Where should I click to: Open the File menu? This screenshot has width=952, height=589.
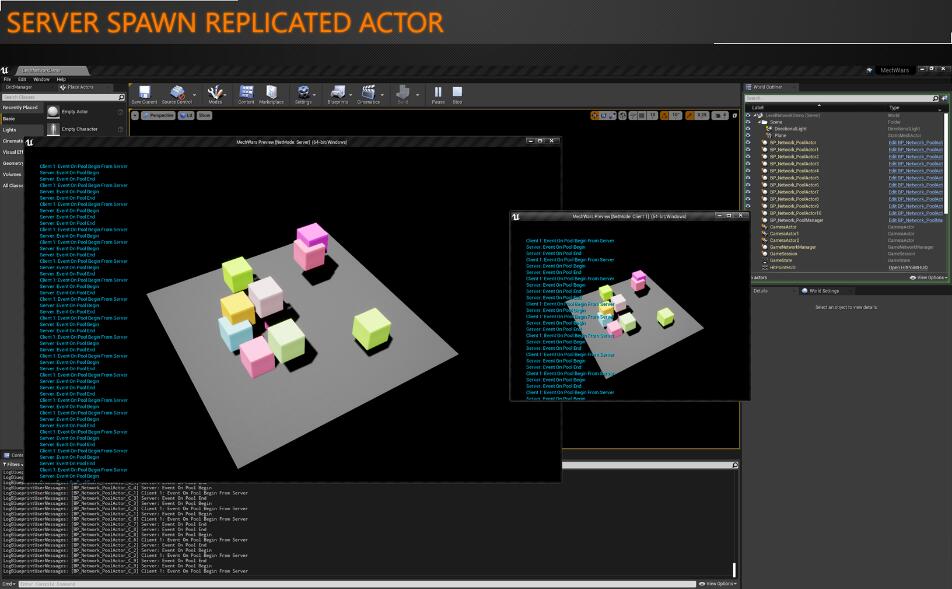tap(7, 79)
